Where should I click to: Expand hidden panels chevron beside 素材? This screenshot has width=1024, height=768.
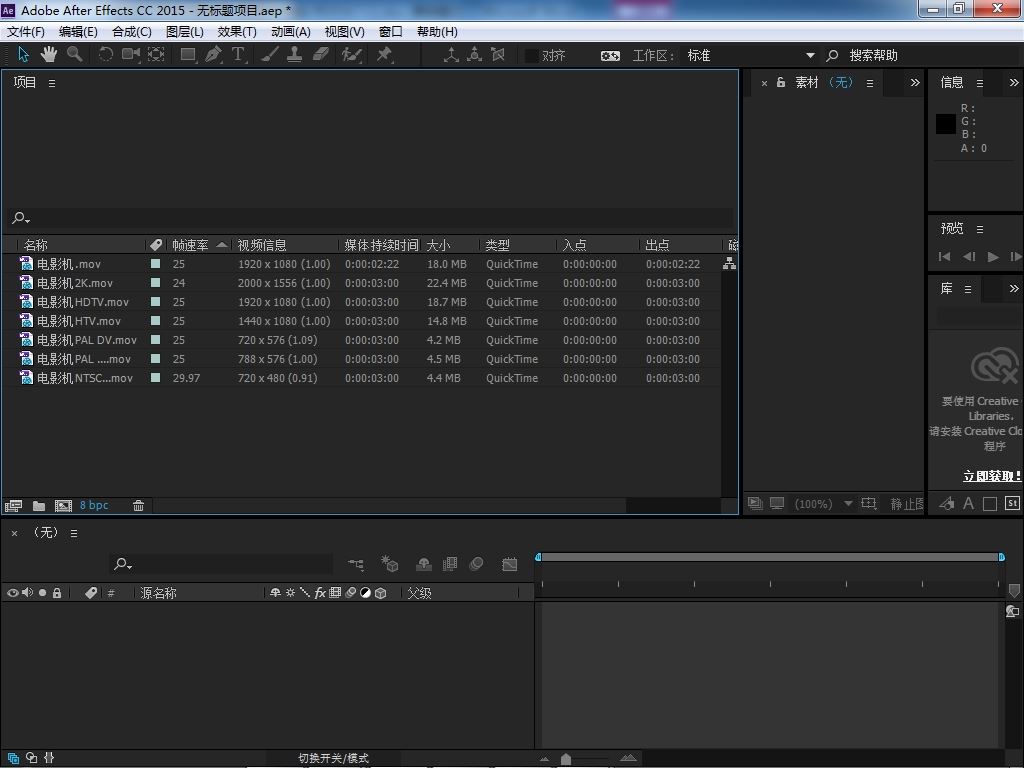coord(915,82)
